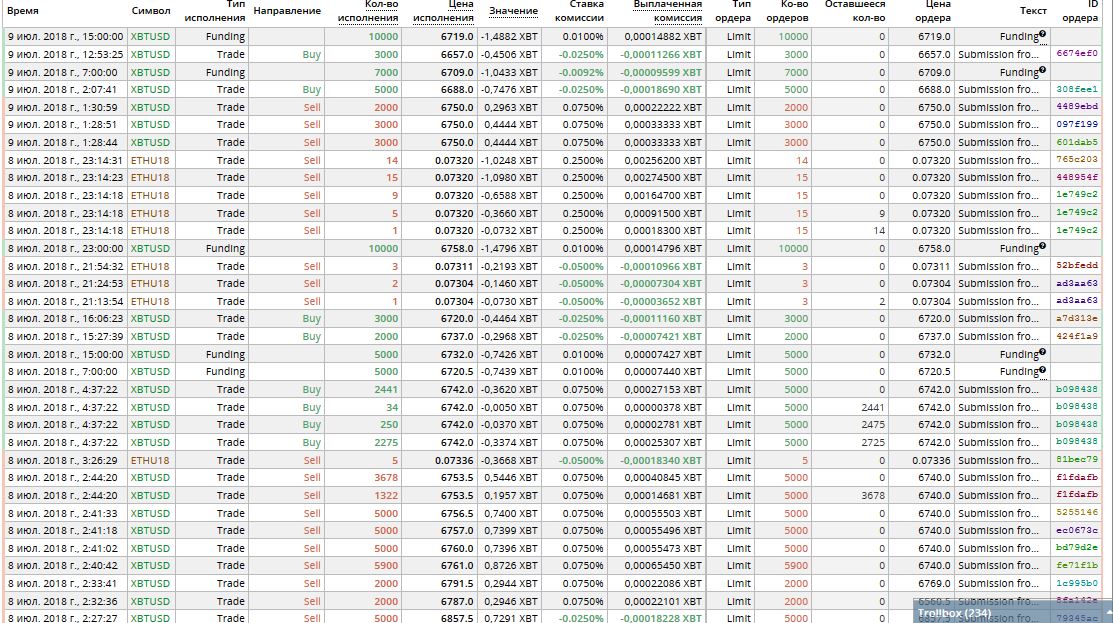Screen dimensions: 1113x623
Task: Select order ID 4489ebd
Action: 1077,106
